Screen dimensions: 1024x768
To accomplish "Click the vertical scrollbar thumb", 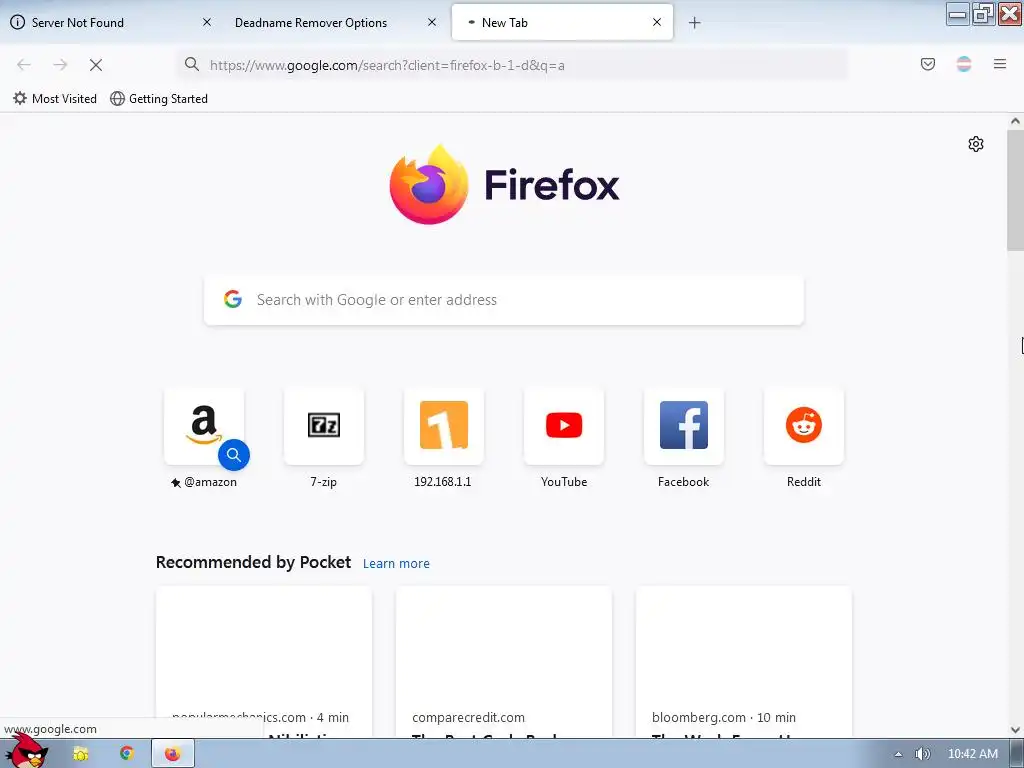I will [x=1015, y=189].
